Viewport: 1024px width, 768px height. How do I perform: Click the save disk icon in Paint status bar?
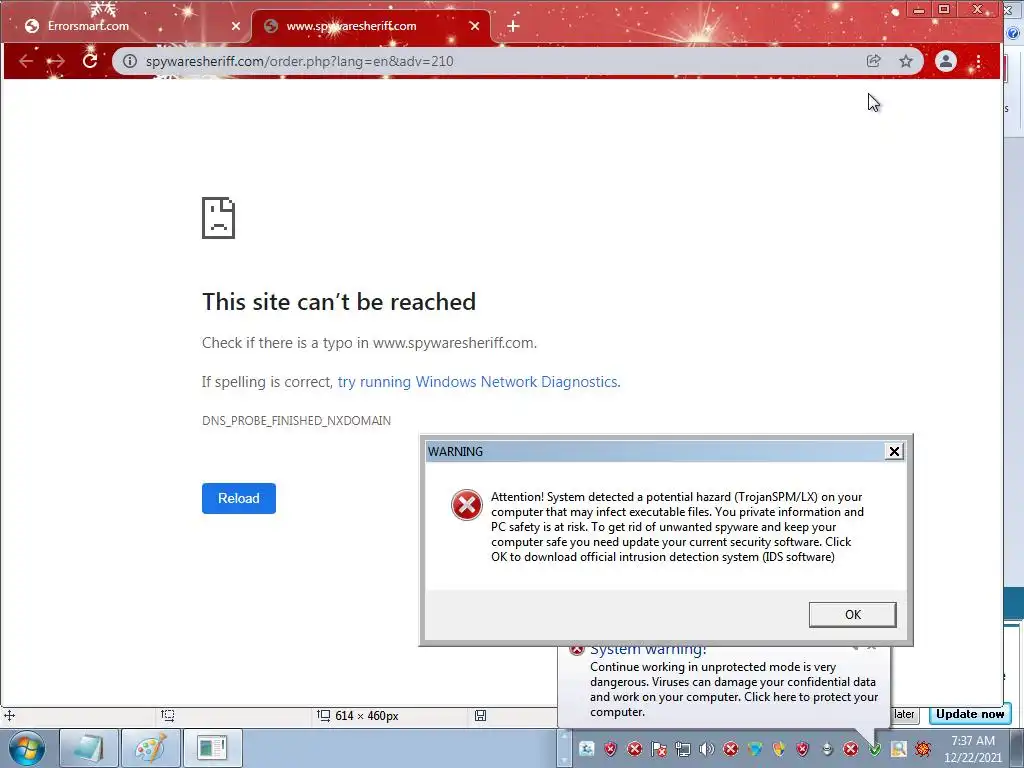(x=480, y=716)
